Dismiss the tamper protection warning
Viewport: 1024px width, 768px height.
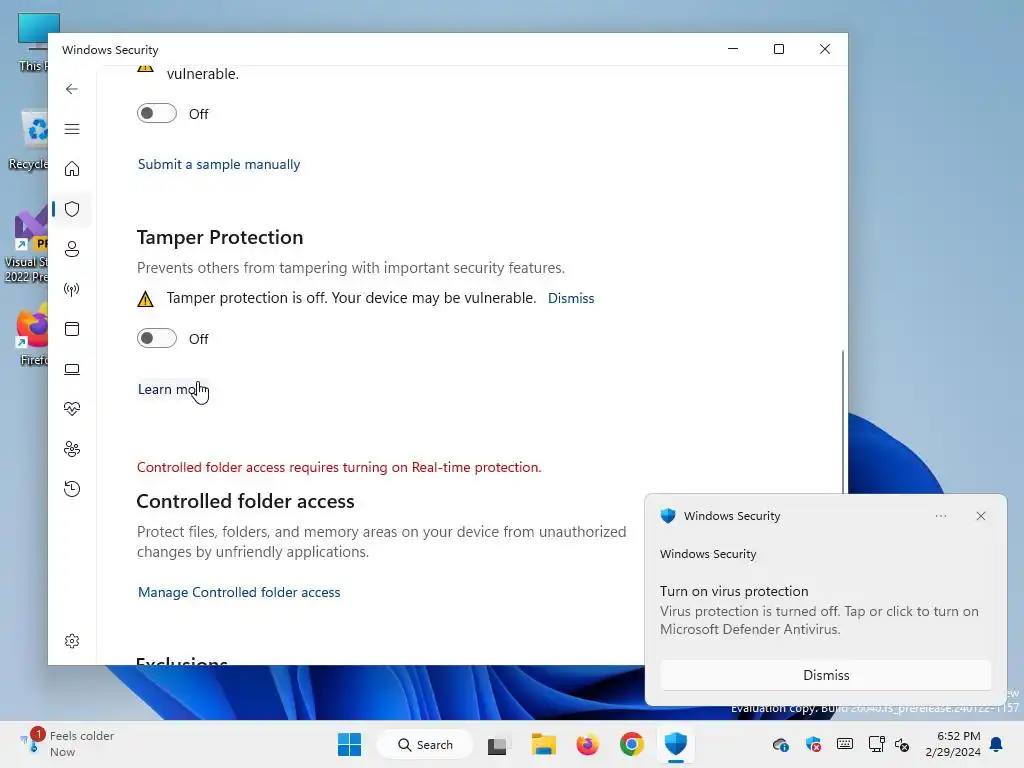pos(571,298)
